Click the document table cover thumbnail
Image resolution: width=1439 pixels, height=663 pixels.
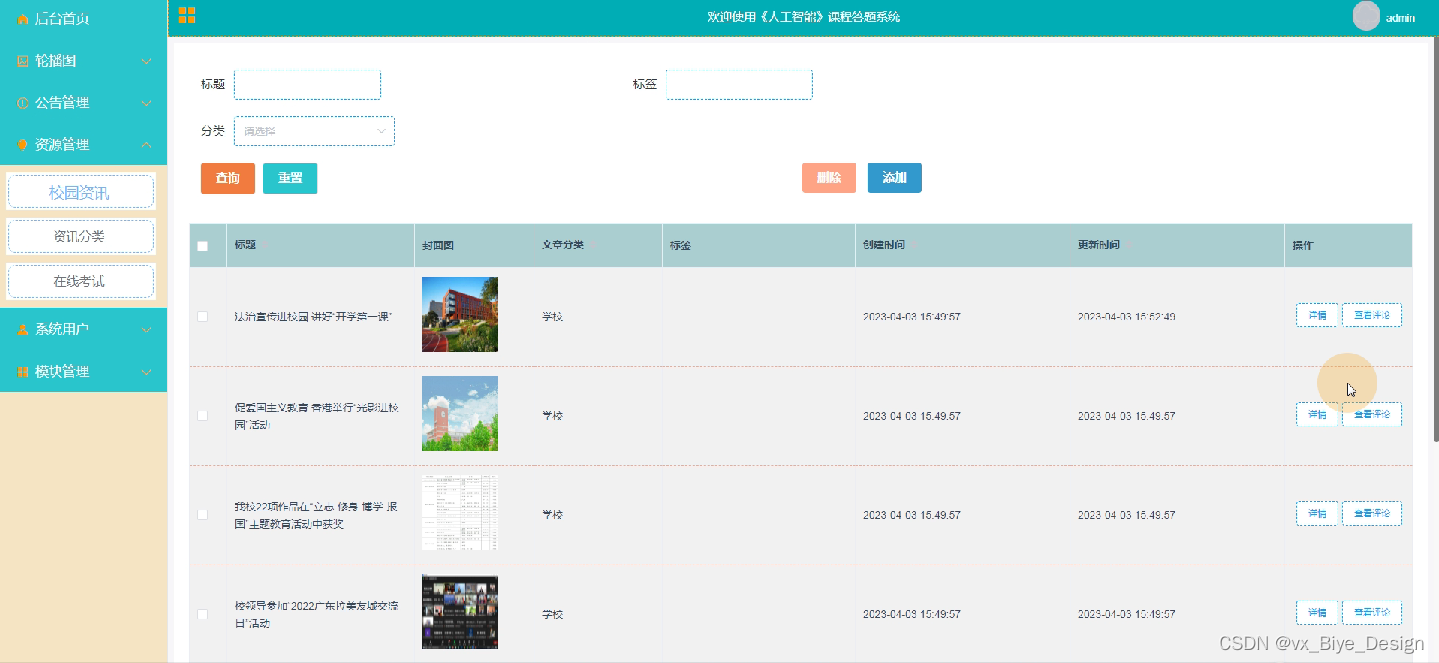(x=460, y=513)
